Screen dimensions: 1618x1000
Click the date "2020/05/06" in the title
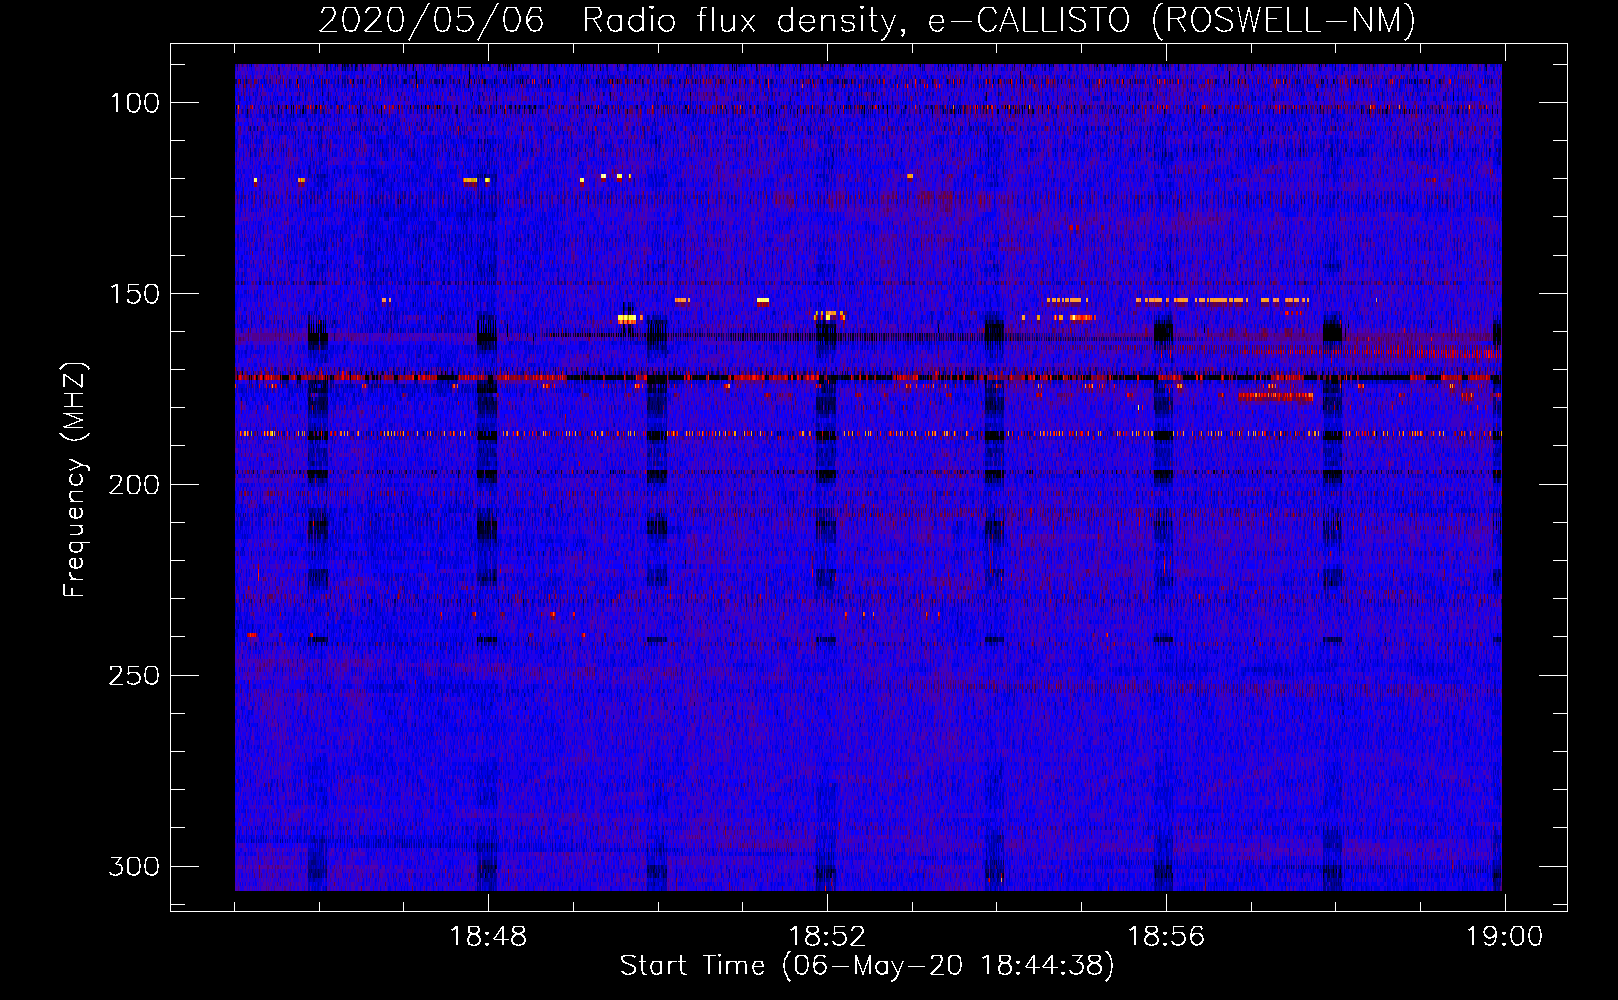431,20
